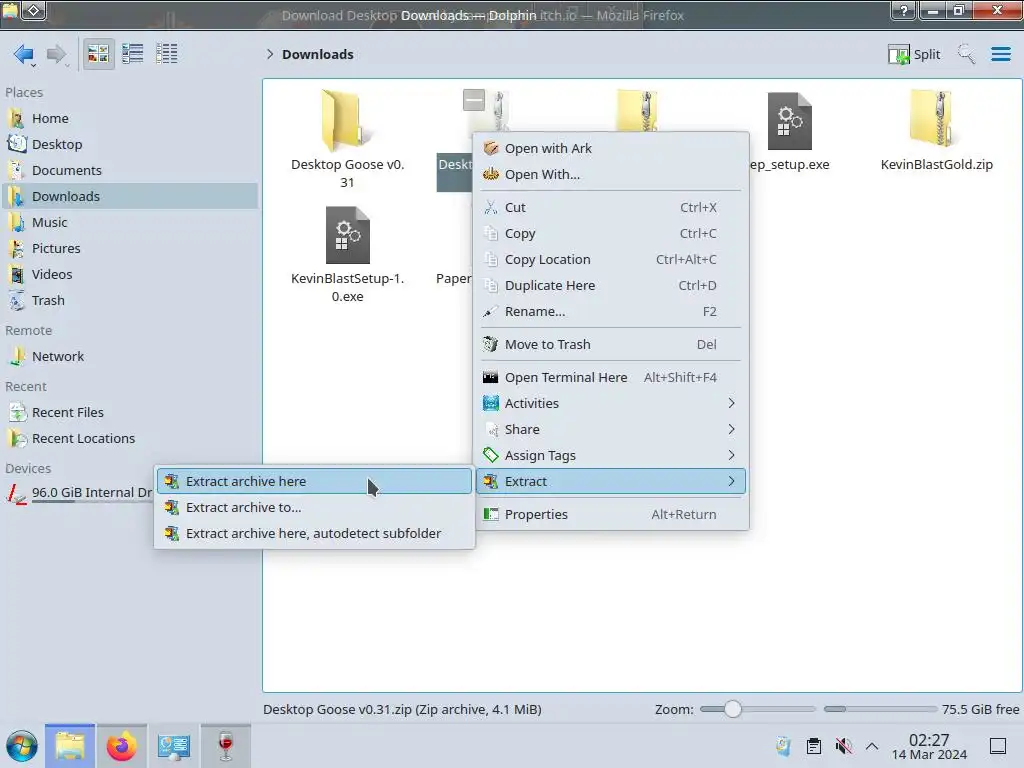
Task: Expand the Assign Tags submenu
Action: [612, 456]
